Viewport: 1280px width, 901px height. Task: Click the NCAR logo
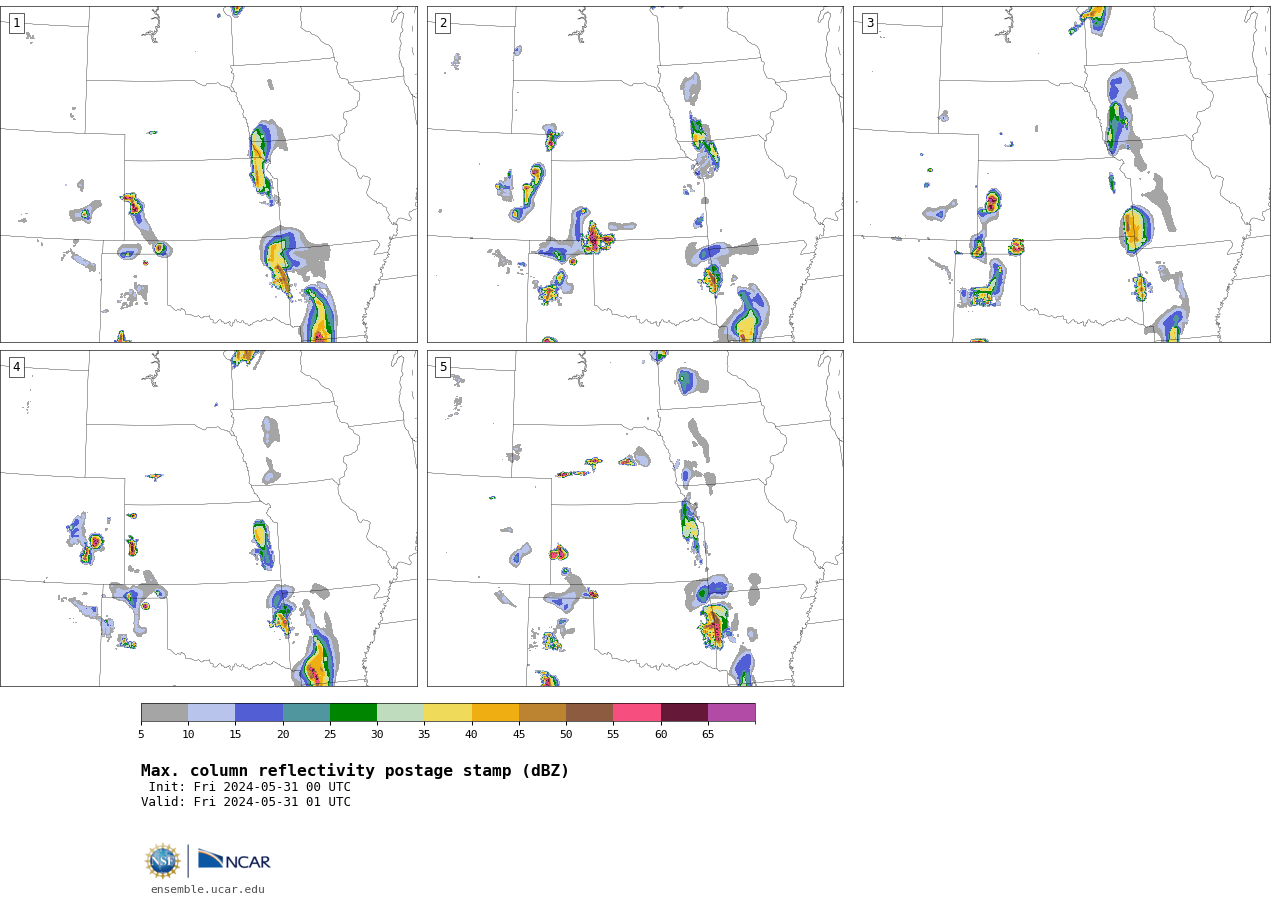pos(234,860)
